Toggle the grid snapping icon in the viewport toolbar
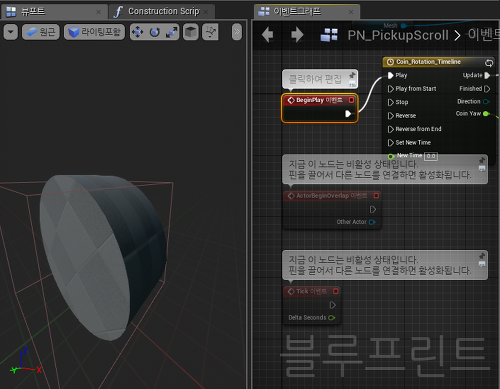Viewport: 500px width, 389px height. [x=210, y=32]
